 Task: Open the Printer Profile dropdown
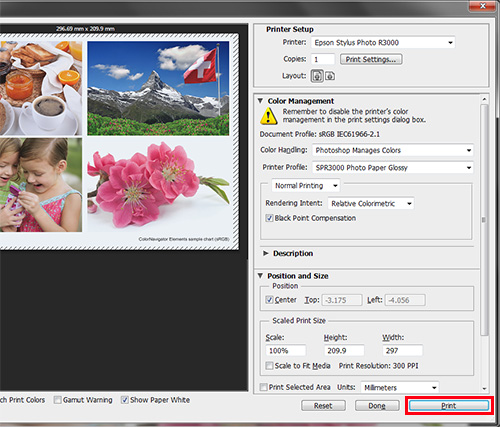tap(393, 168)
